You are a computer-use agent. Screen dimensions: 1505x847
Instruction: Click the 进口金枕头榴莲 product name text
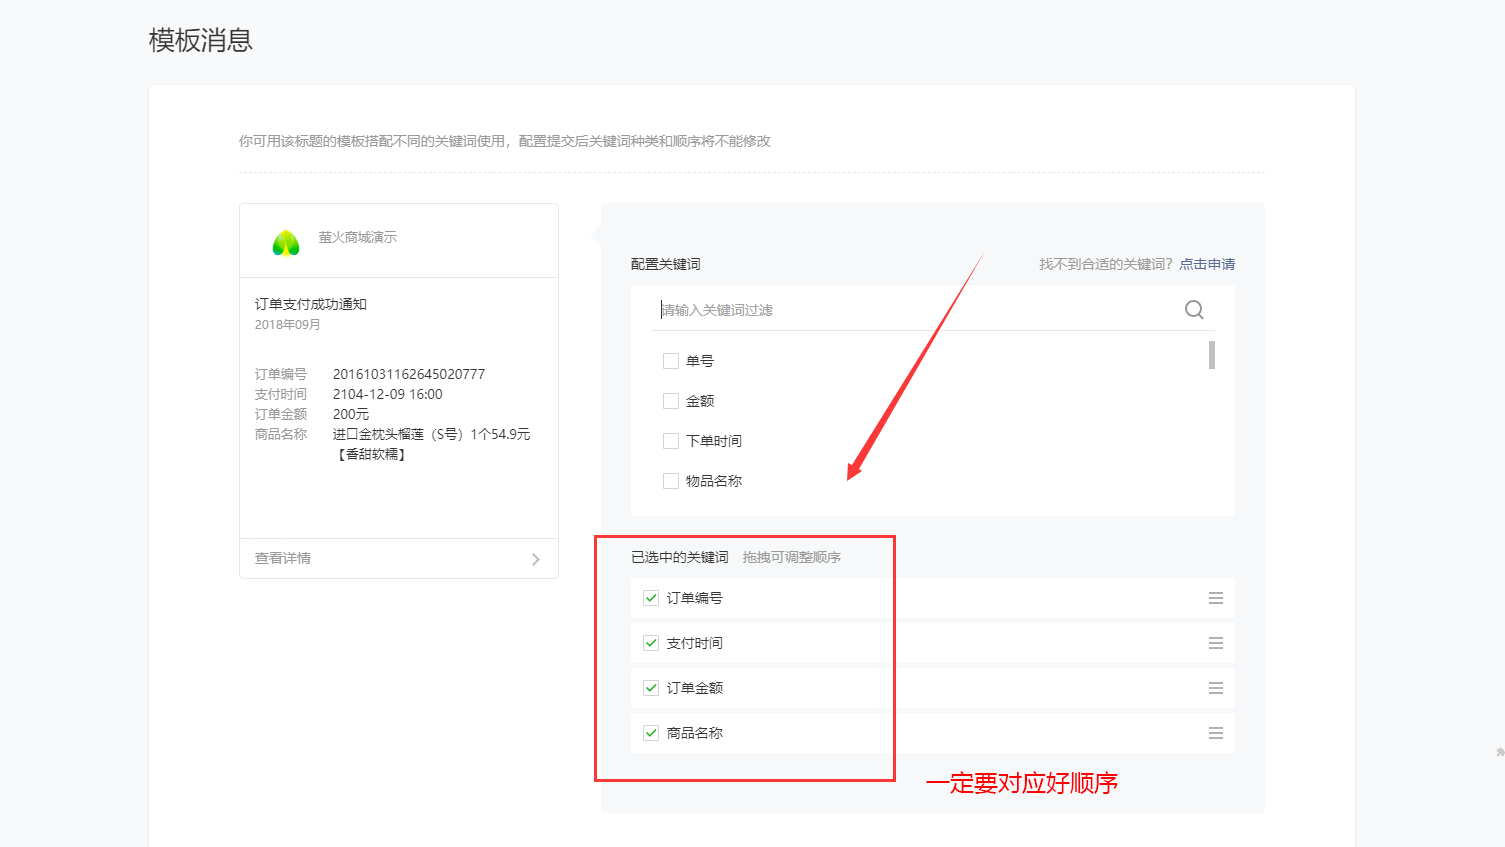(x=432, y=444)
